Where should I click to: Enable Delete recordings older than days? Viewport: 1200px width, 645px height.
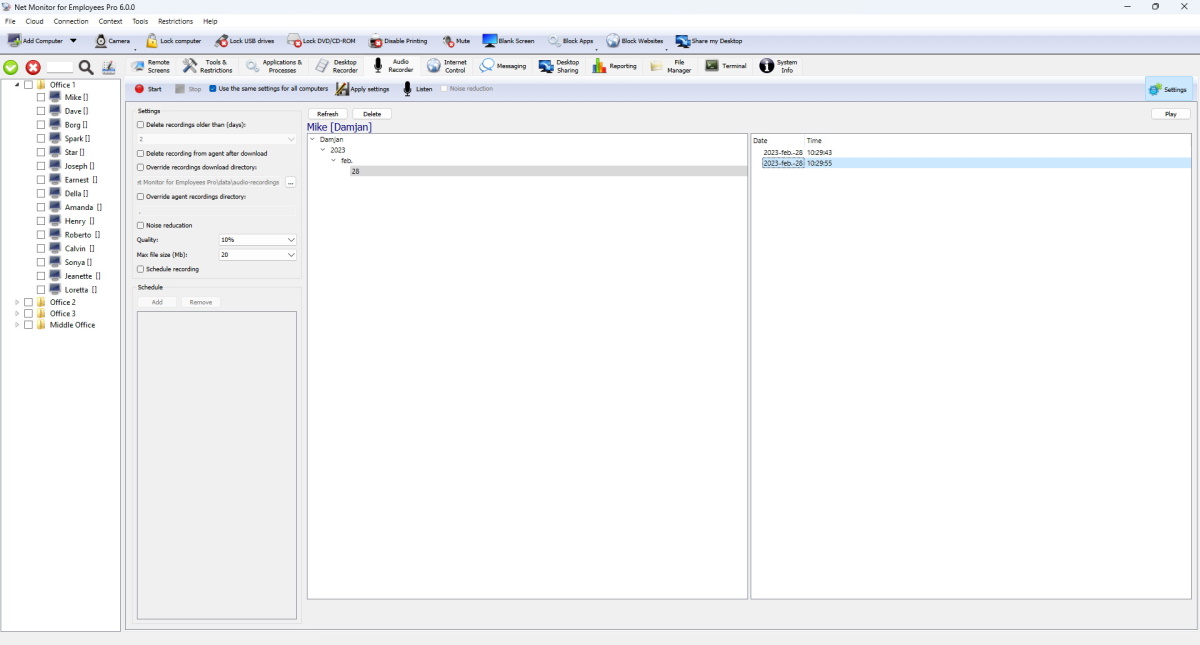(x=141, y=125)
